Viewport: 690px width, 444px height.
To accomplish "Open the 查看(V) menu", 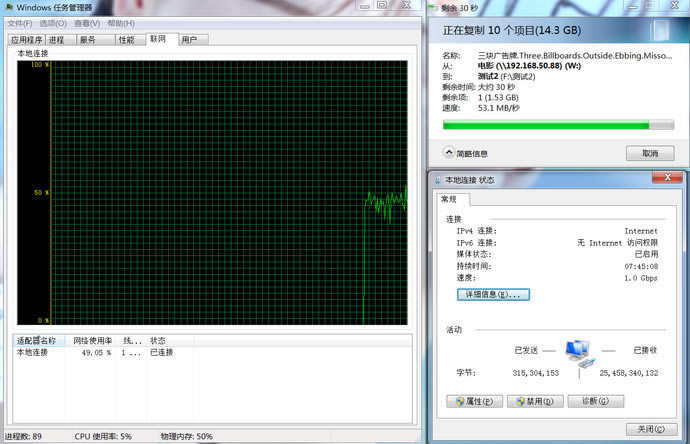I will click(88, 23).
